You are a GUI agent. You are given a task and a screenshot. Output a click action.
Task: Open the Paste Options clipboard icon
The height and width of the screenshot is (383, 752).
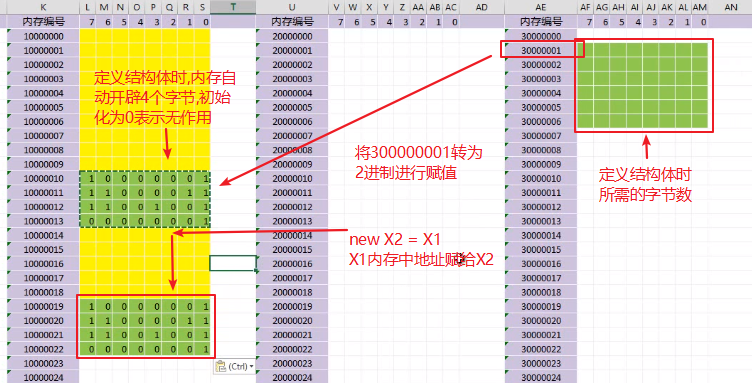[221, 367]
